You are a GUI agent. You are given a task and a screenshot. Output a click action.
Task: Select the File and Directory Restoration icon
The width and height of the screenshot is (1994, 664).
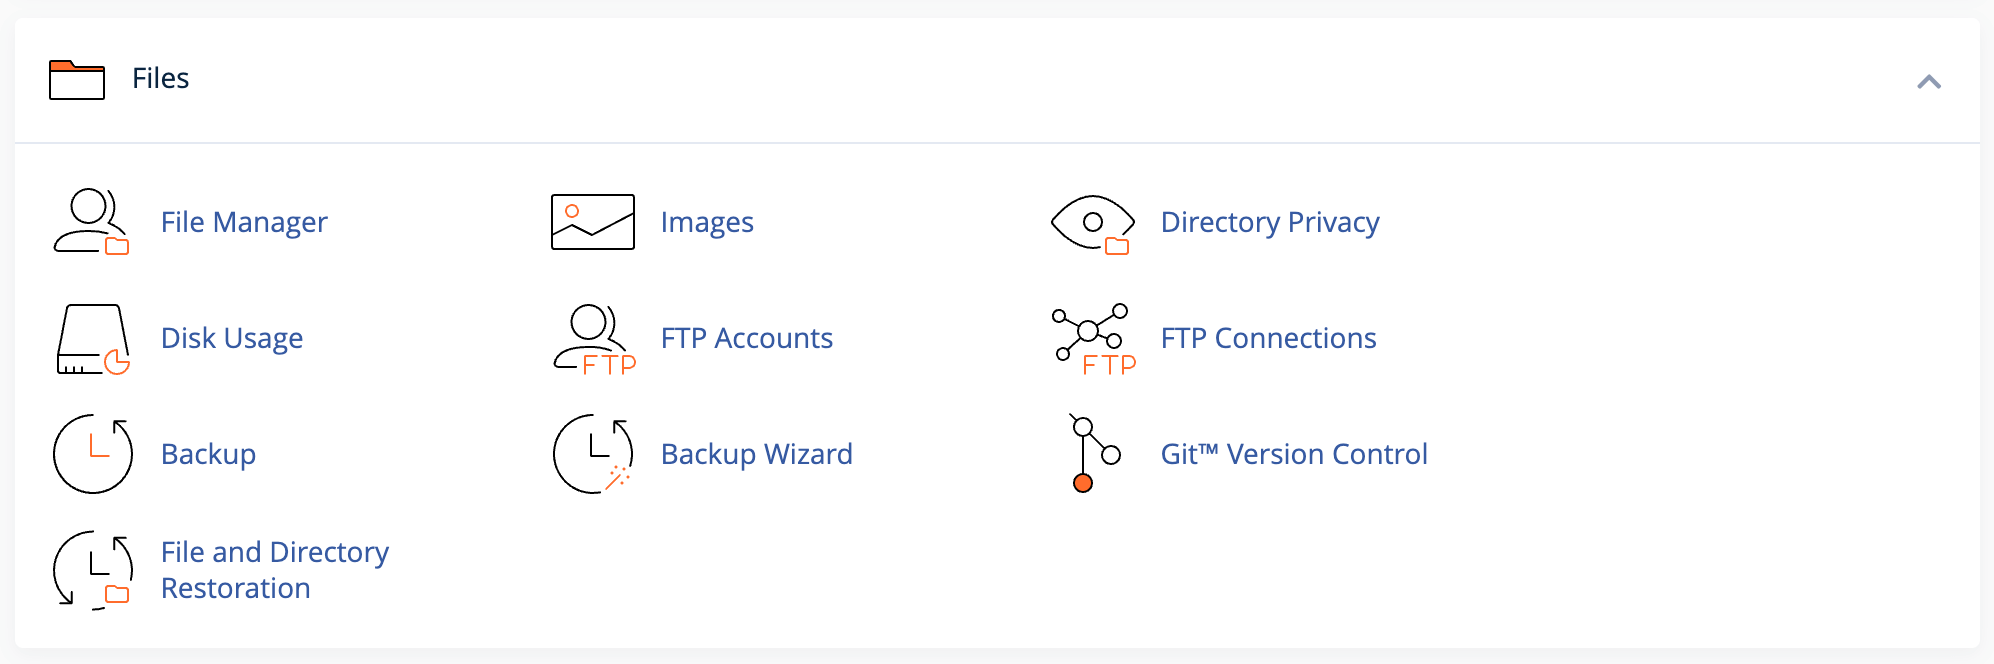pyautogui.click(x=91, y=570)
